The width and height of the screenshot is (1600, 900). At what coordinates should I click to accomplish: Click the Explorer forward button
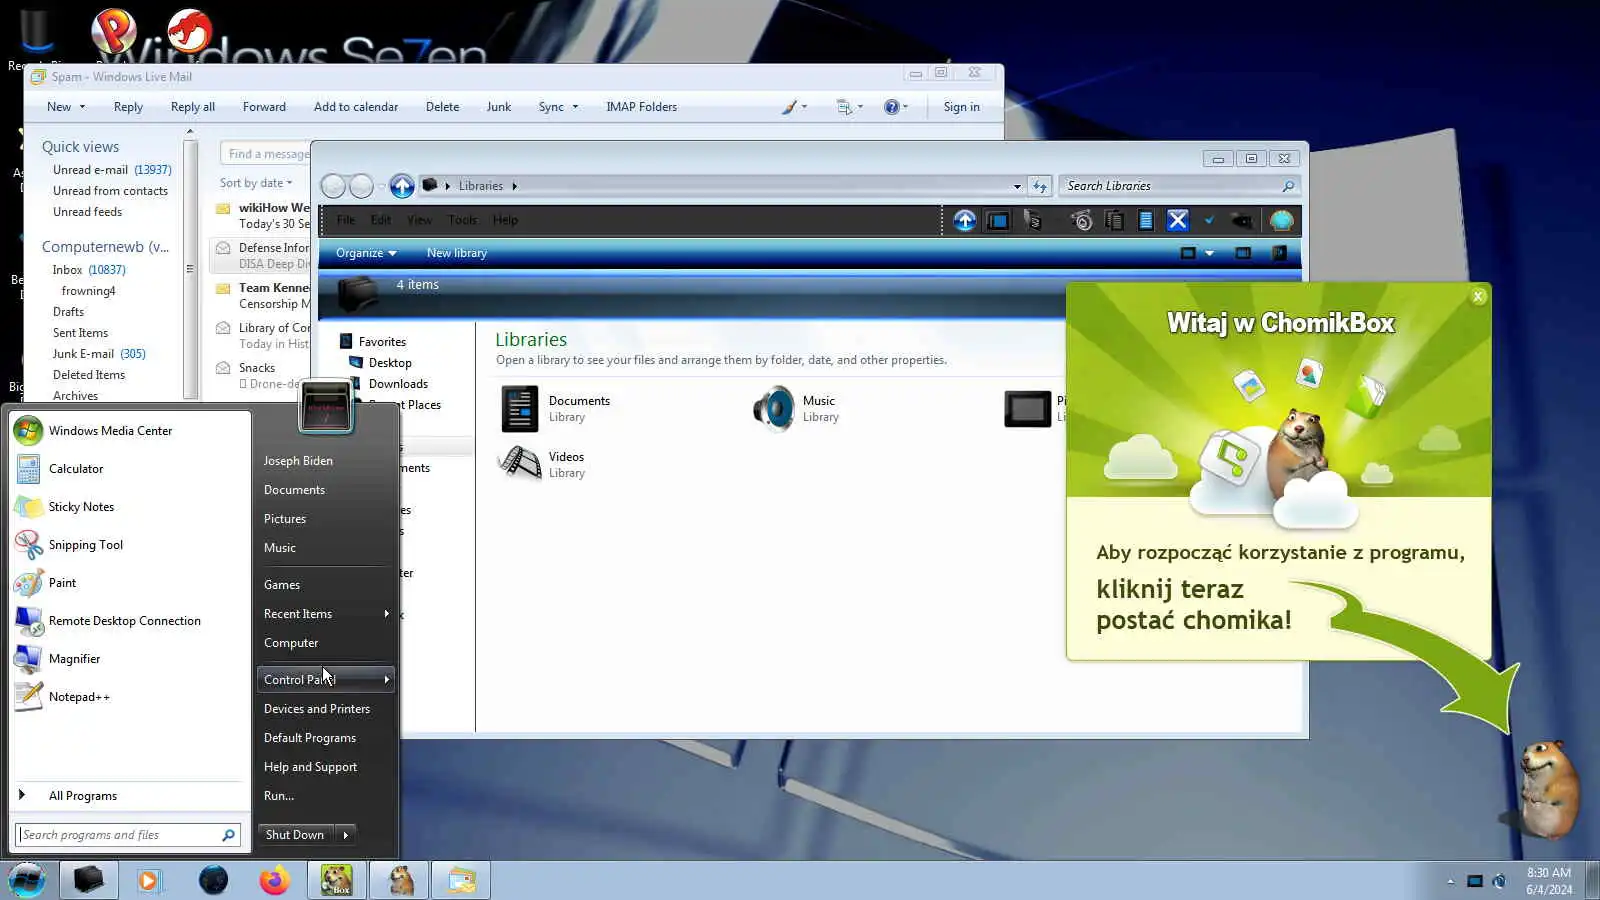tap(361, 186)
